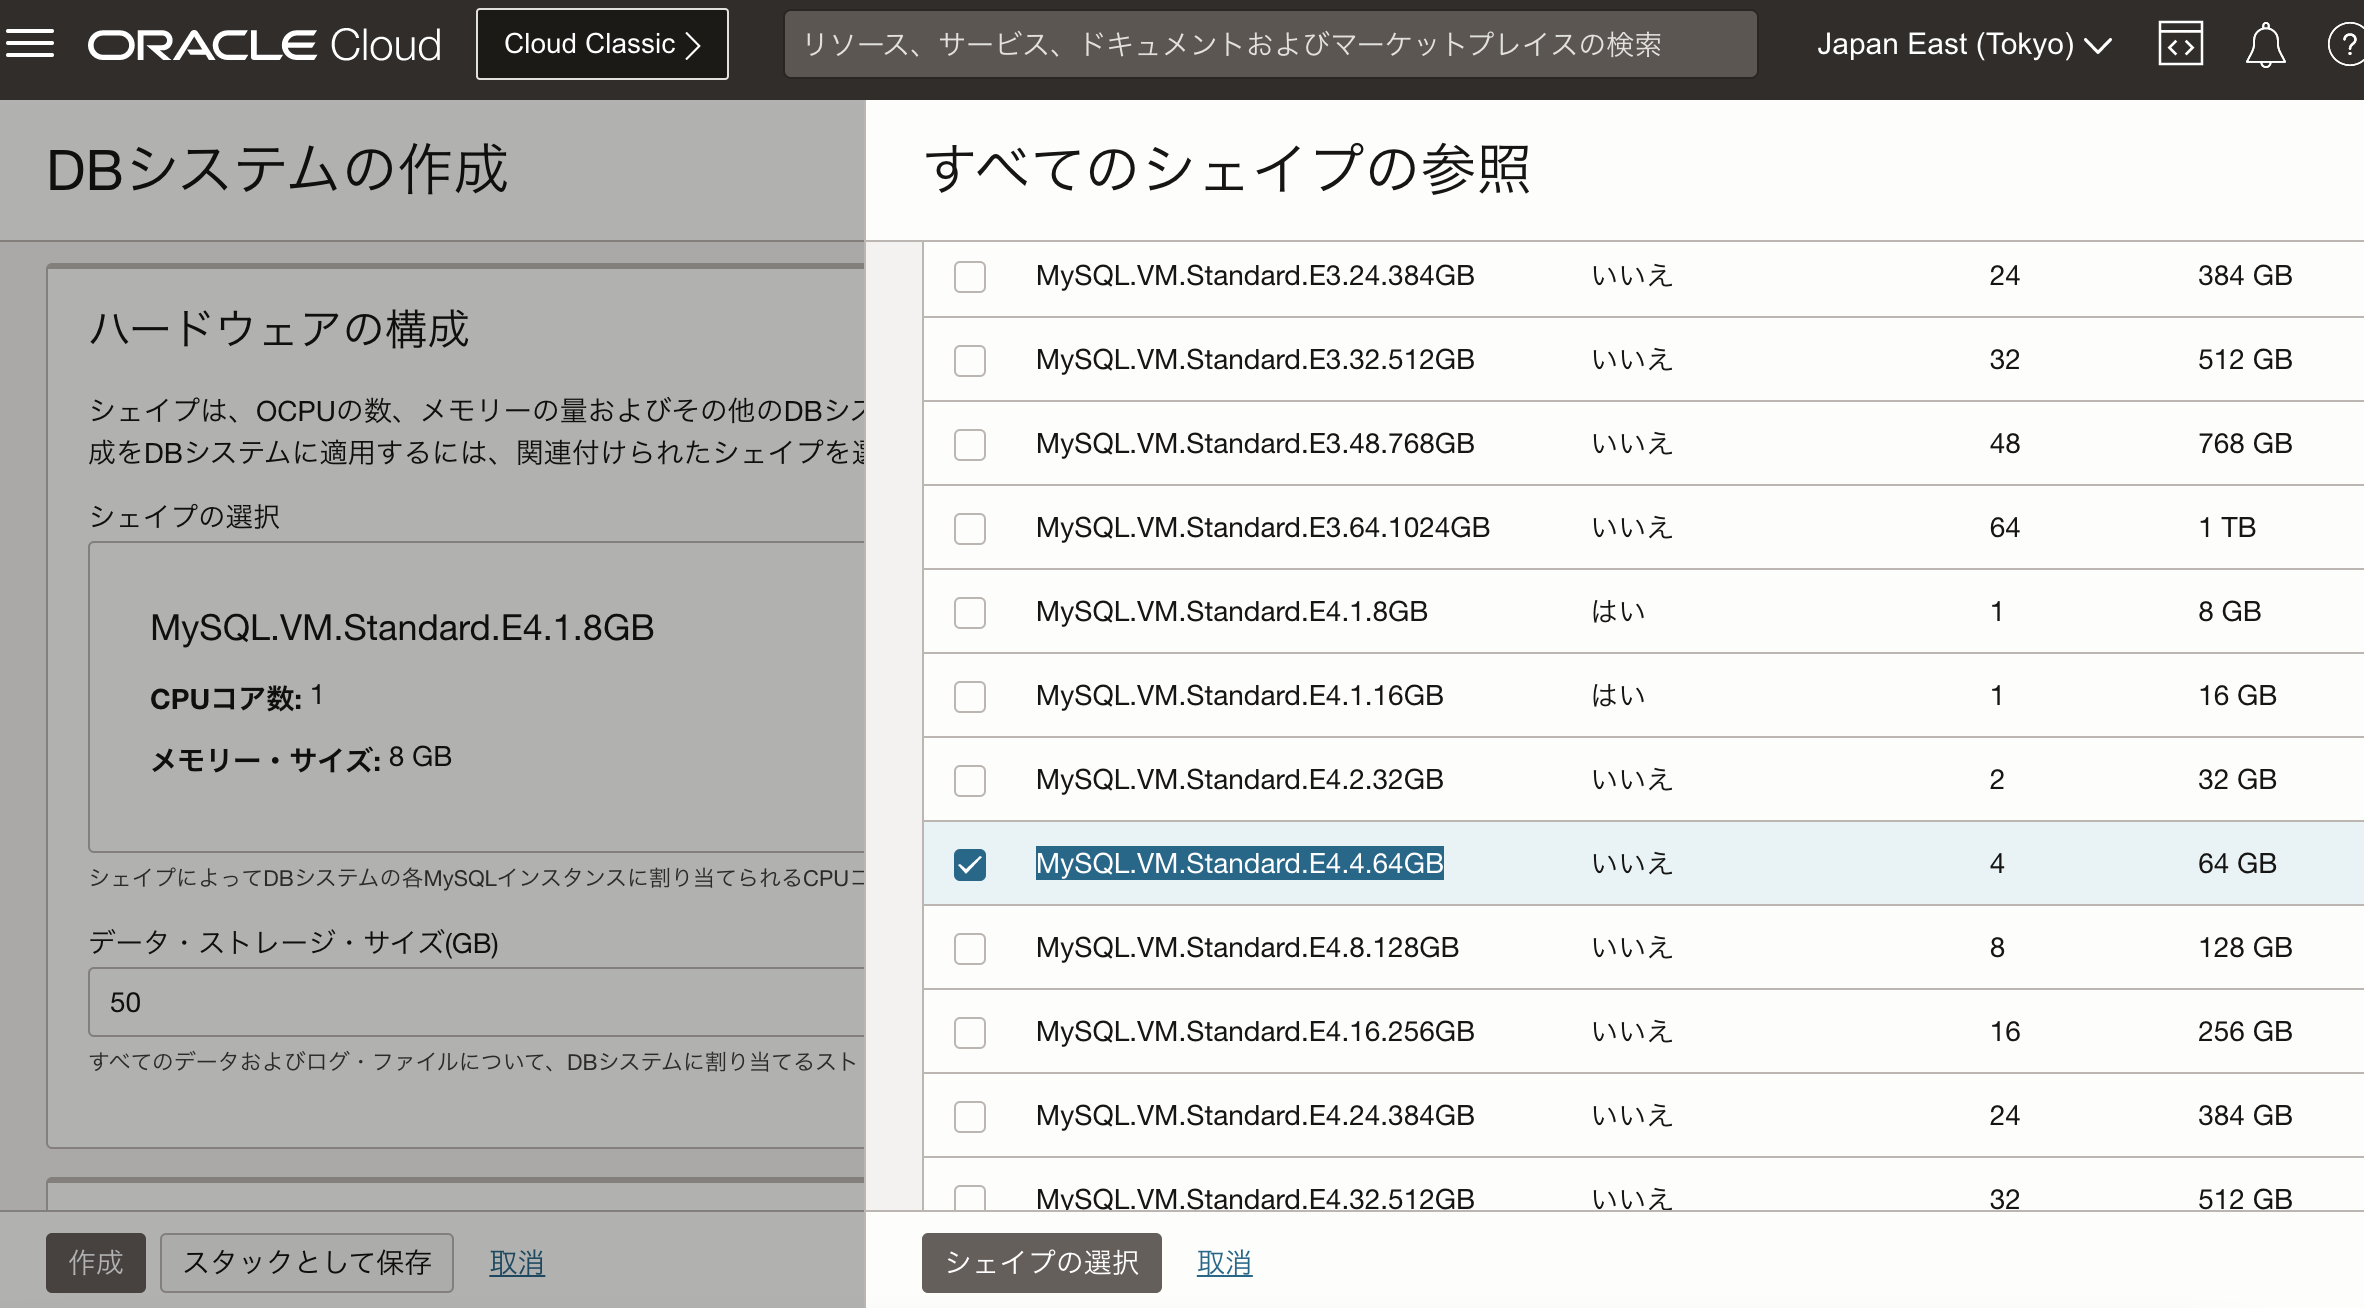Enable the MySQL.VM.Standard.E4.16.256GB checkbox
The height and width of the screenshot is (1308, 2364).
[x=969, y=1032]
